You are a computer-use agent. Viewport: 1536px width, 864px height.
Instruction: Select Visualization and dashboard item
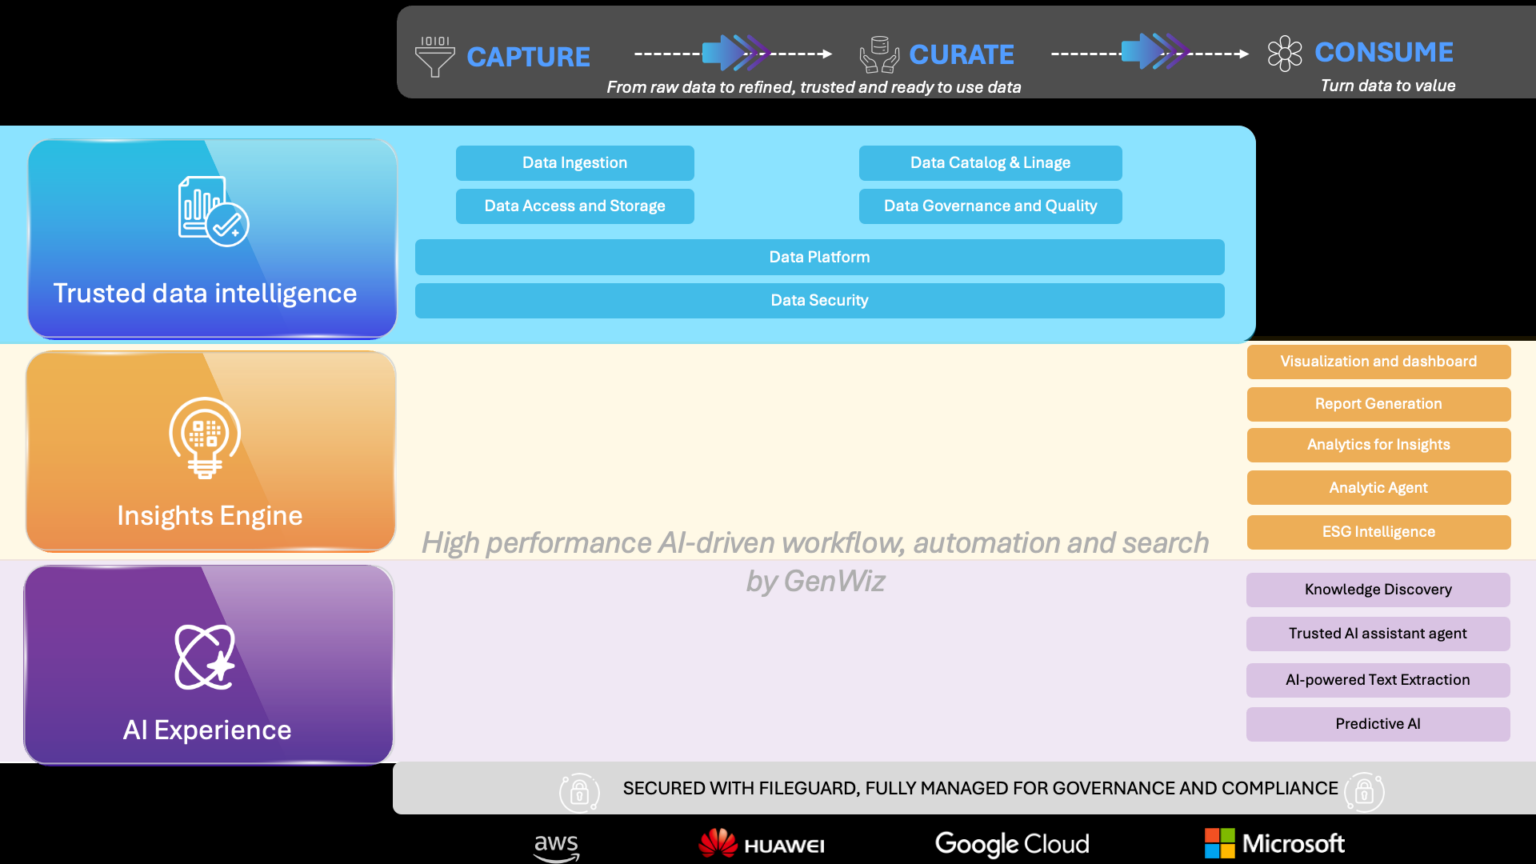1378,362
